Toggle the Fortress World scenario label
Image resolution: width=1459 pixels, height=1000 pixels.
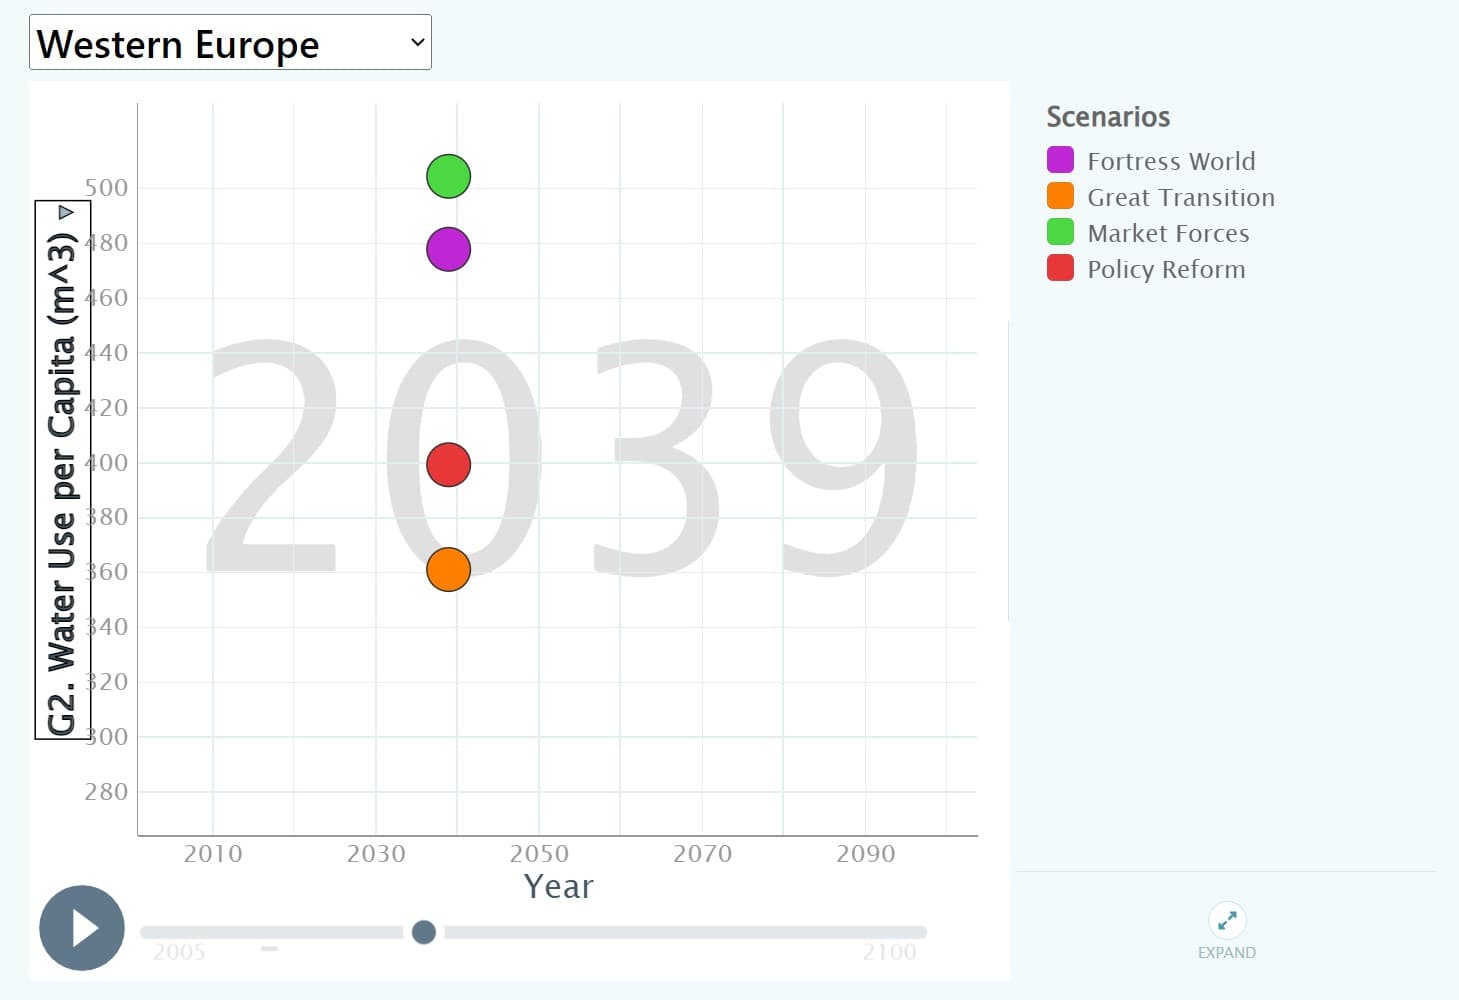[x=1171, y=161]
